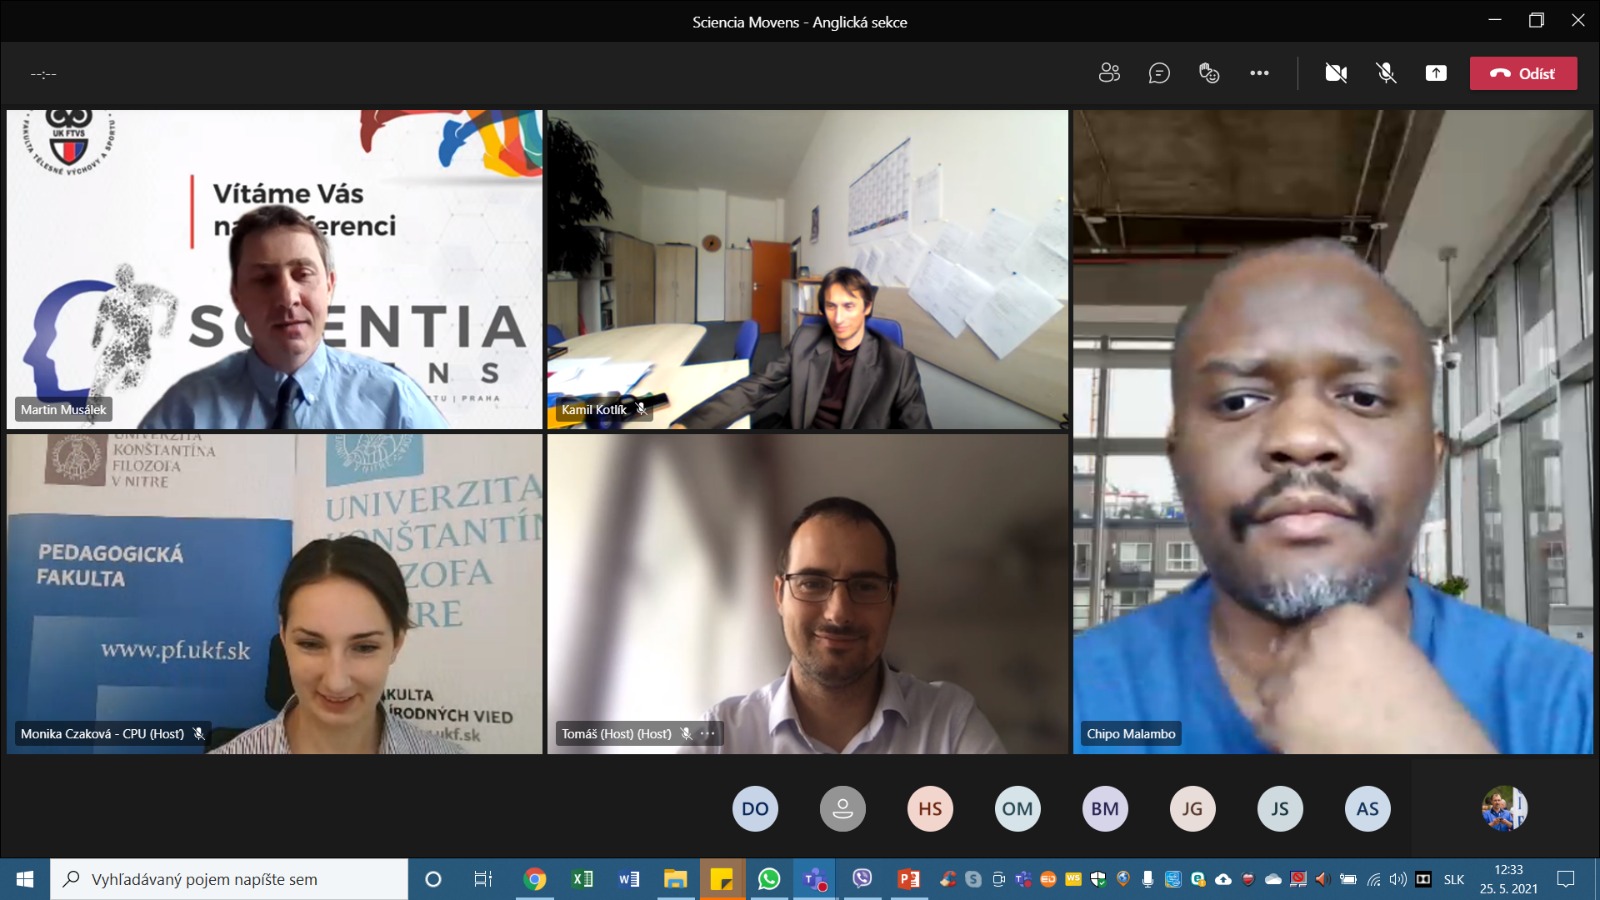This screenshot has height=900, width=1600.
Task: Open WhatsApp from the taskbar
Action: pos(769,879)
